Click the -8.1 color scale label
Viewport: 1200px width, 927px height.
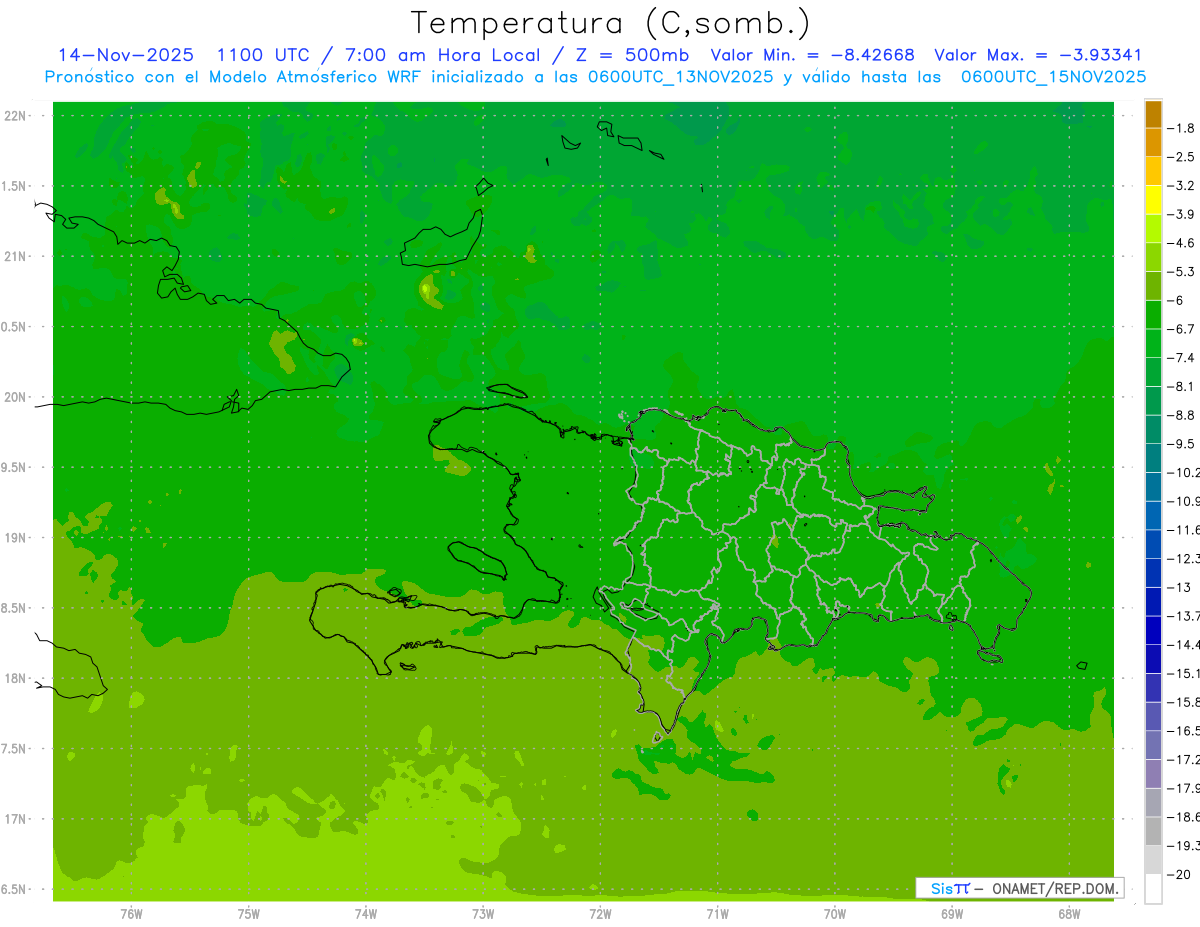coord(1183,387)
